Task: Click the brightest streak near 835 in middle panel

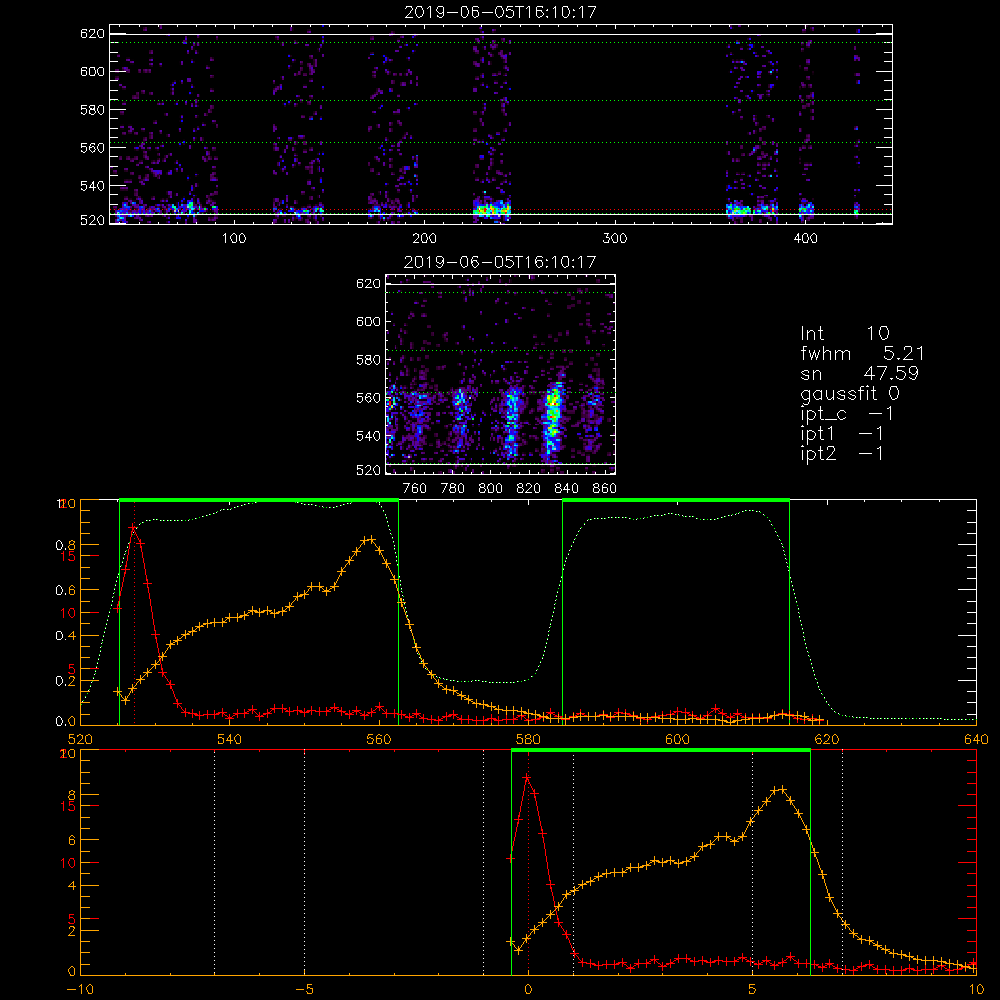Action: click(552, 415)
